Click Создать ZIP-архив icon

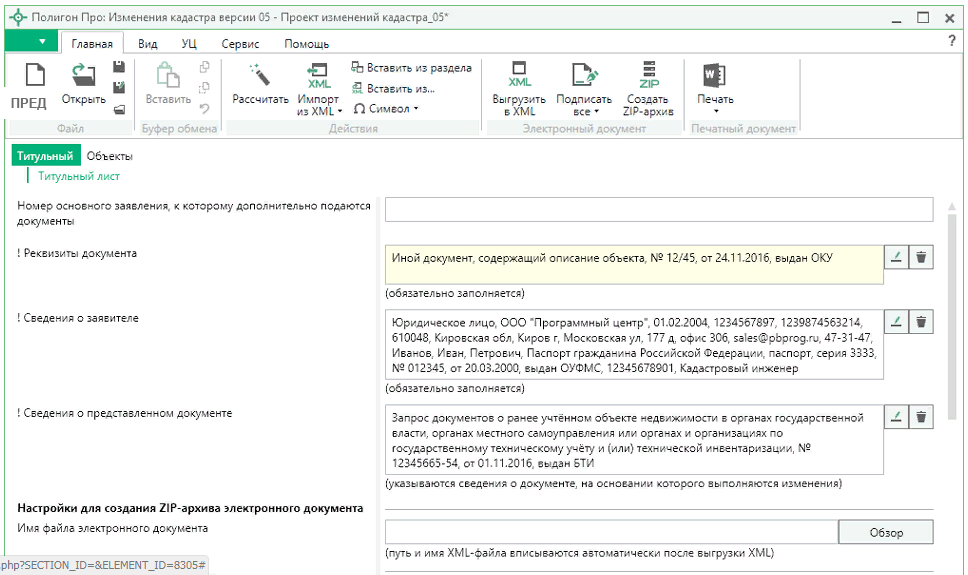click(648, 75)
